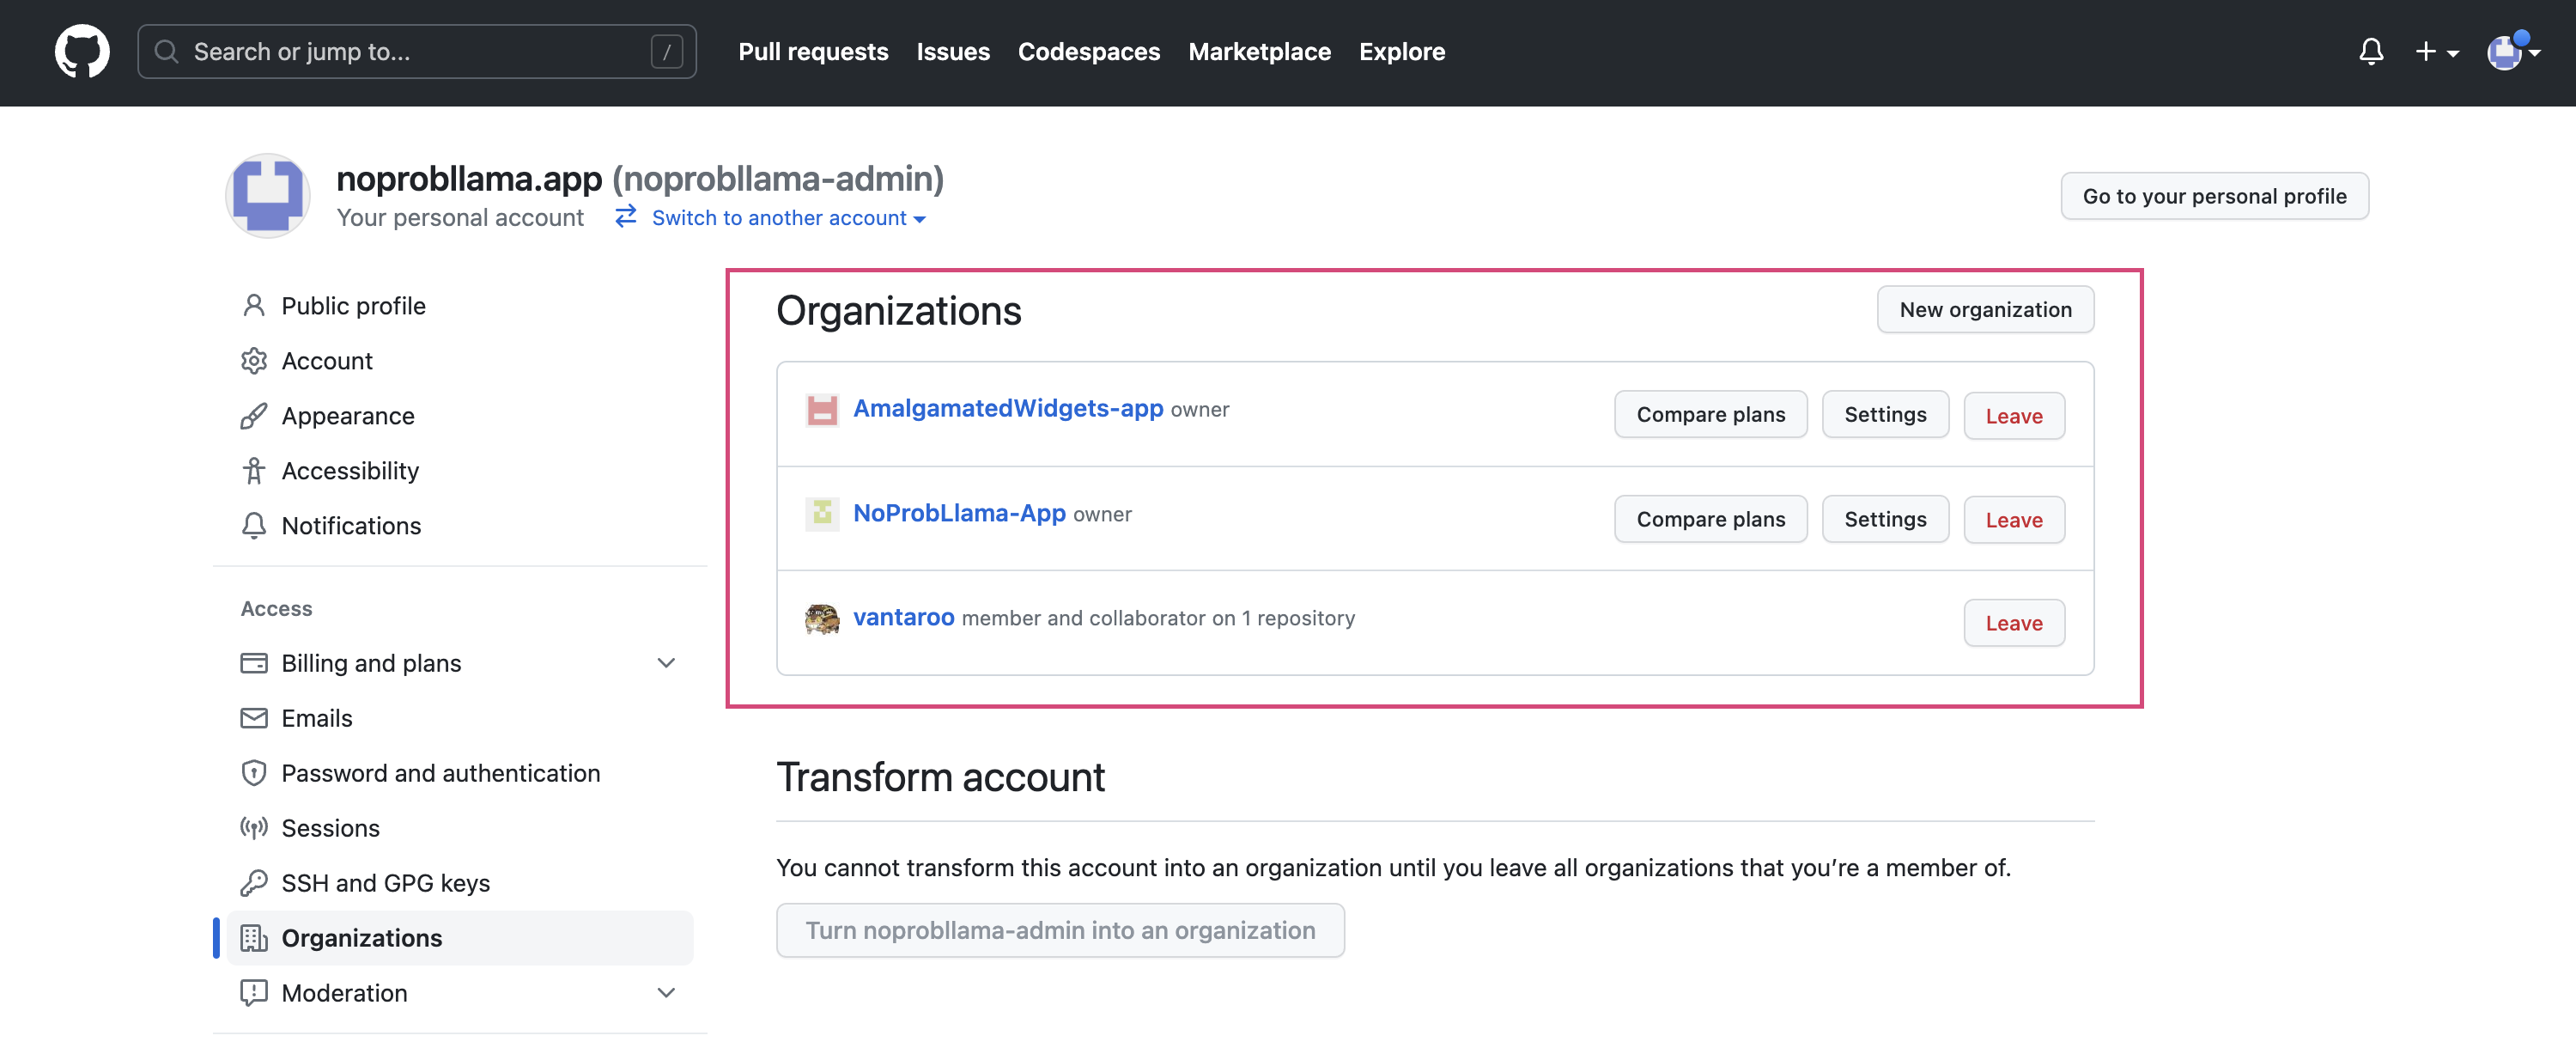Click the Password shield icon
The height and width of the screenshot is (1048, 2576).
coord(254,773)
